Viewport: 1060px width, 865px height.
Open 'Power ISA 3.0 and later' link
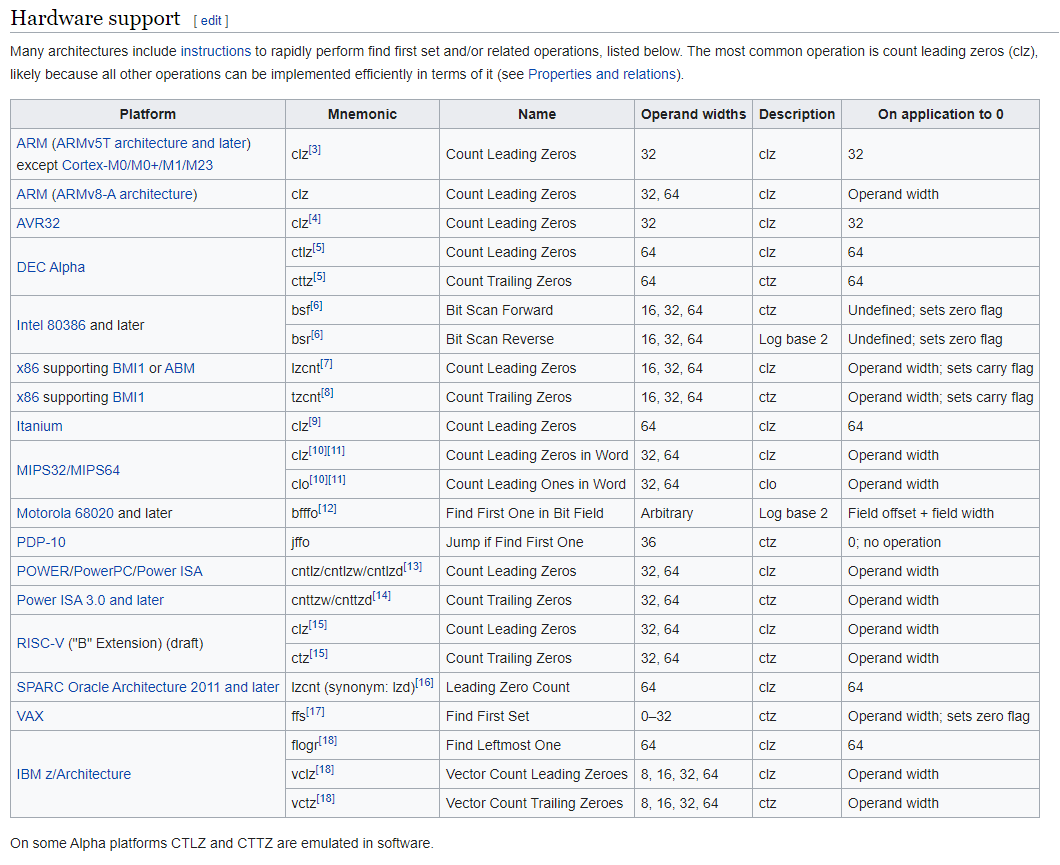tap(90, 601)
